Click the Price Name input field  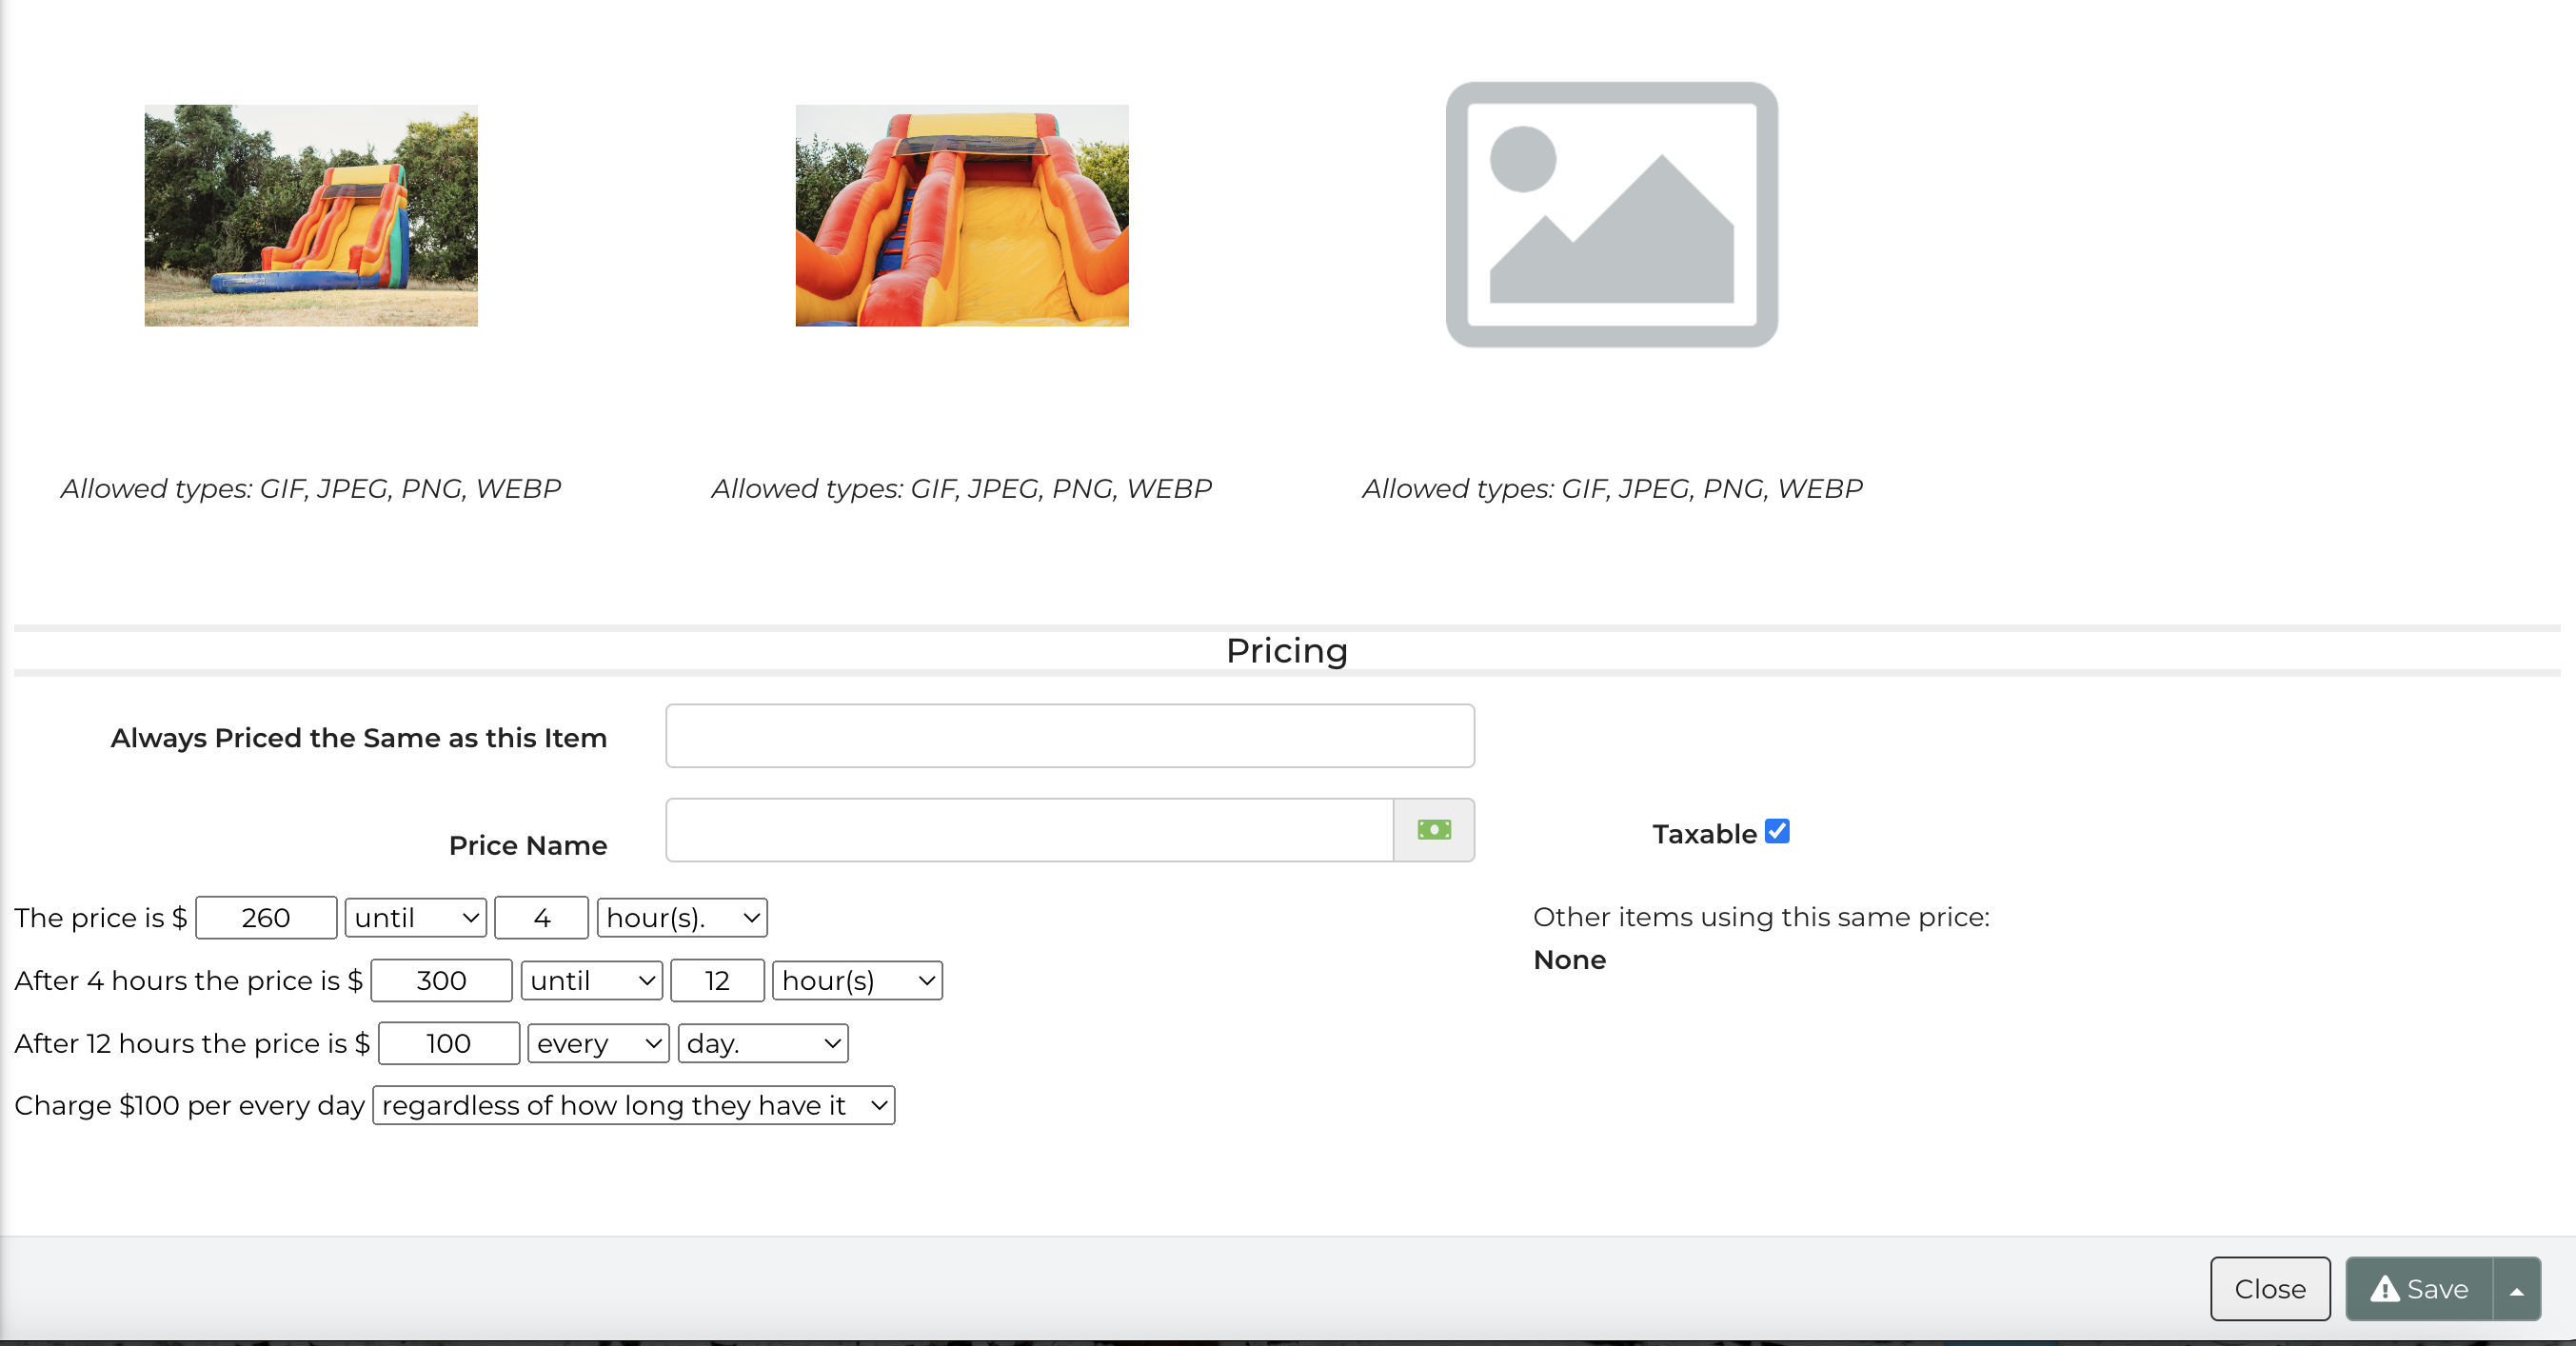pyautogui.click(x=1028, y=830)
